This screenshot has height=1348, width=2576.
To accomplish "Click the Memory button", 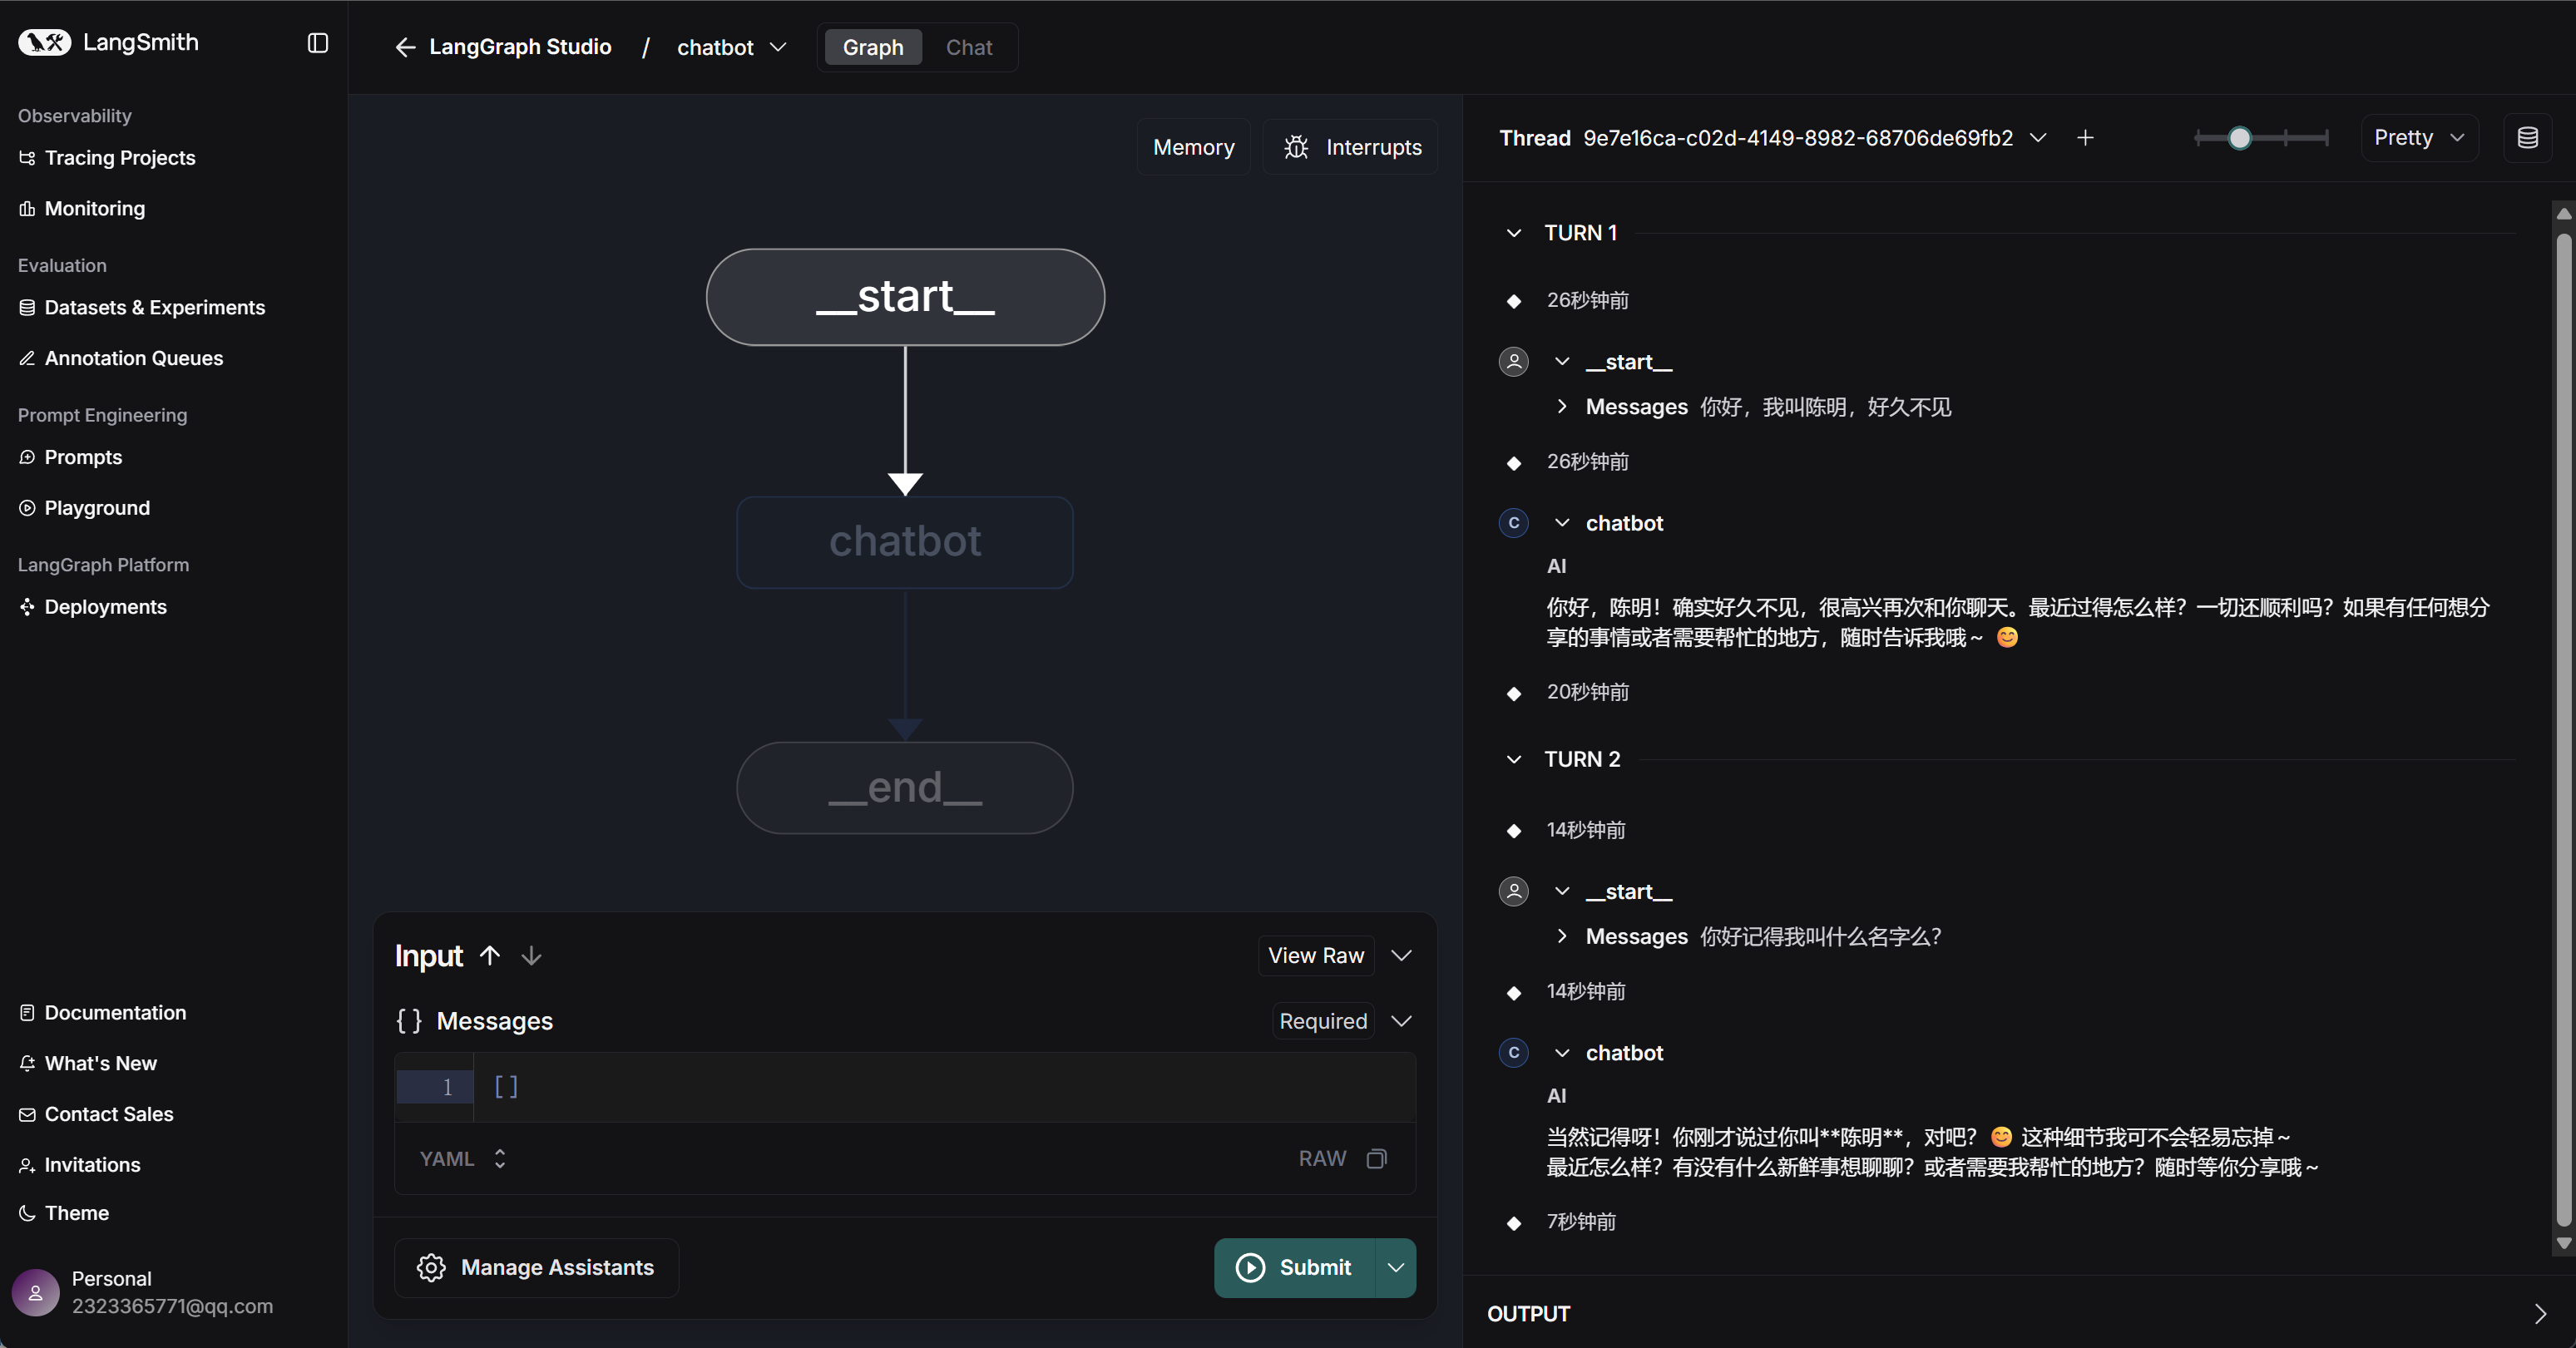I will [1193, 147].
